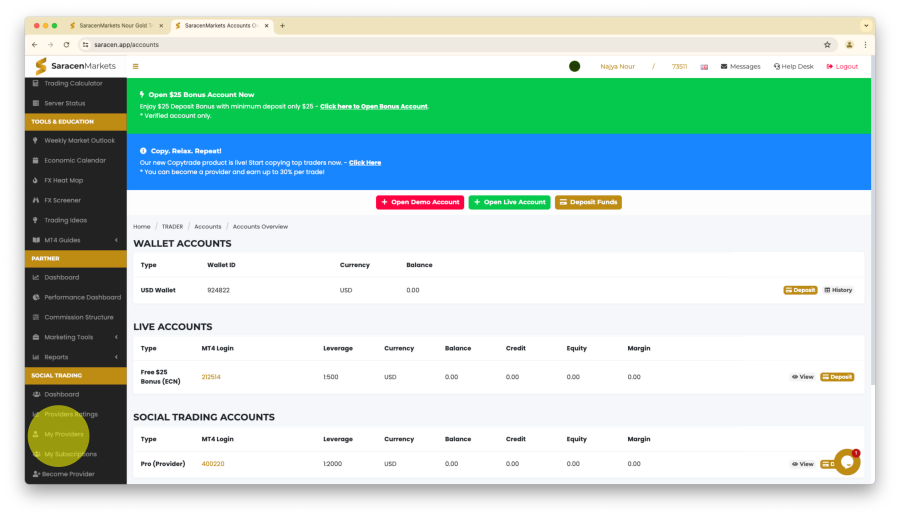Open Economic Calendar in sidebar

[75, 161]
